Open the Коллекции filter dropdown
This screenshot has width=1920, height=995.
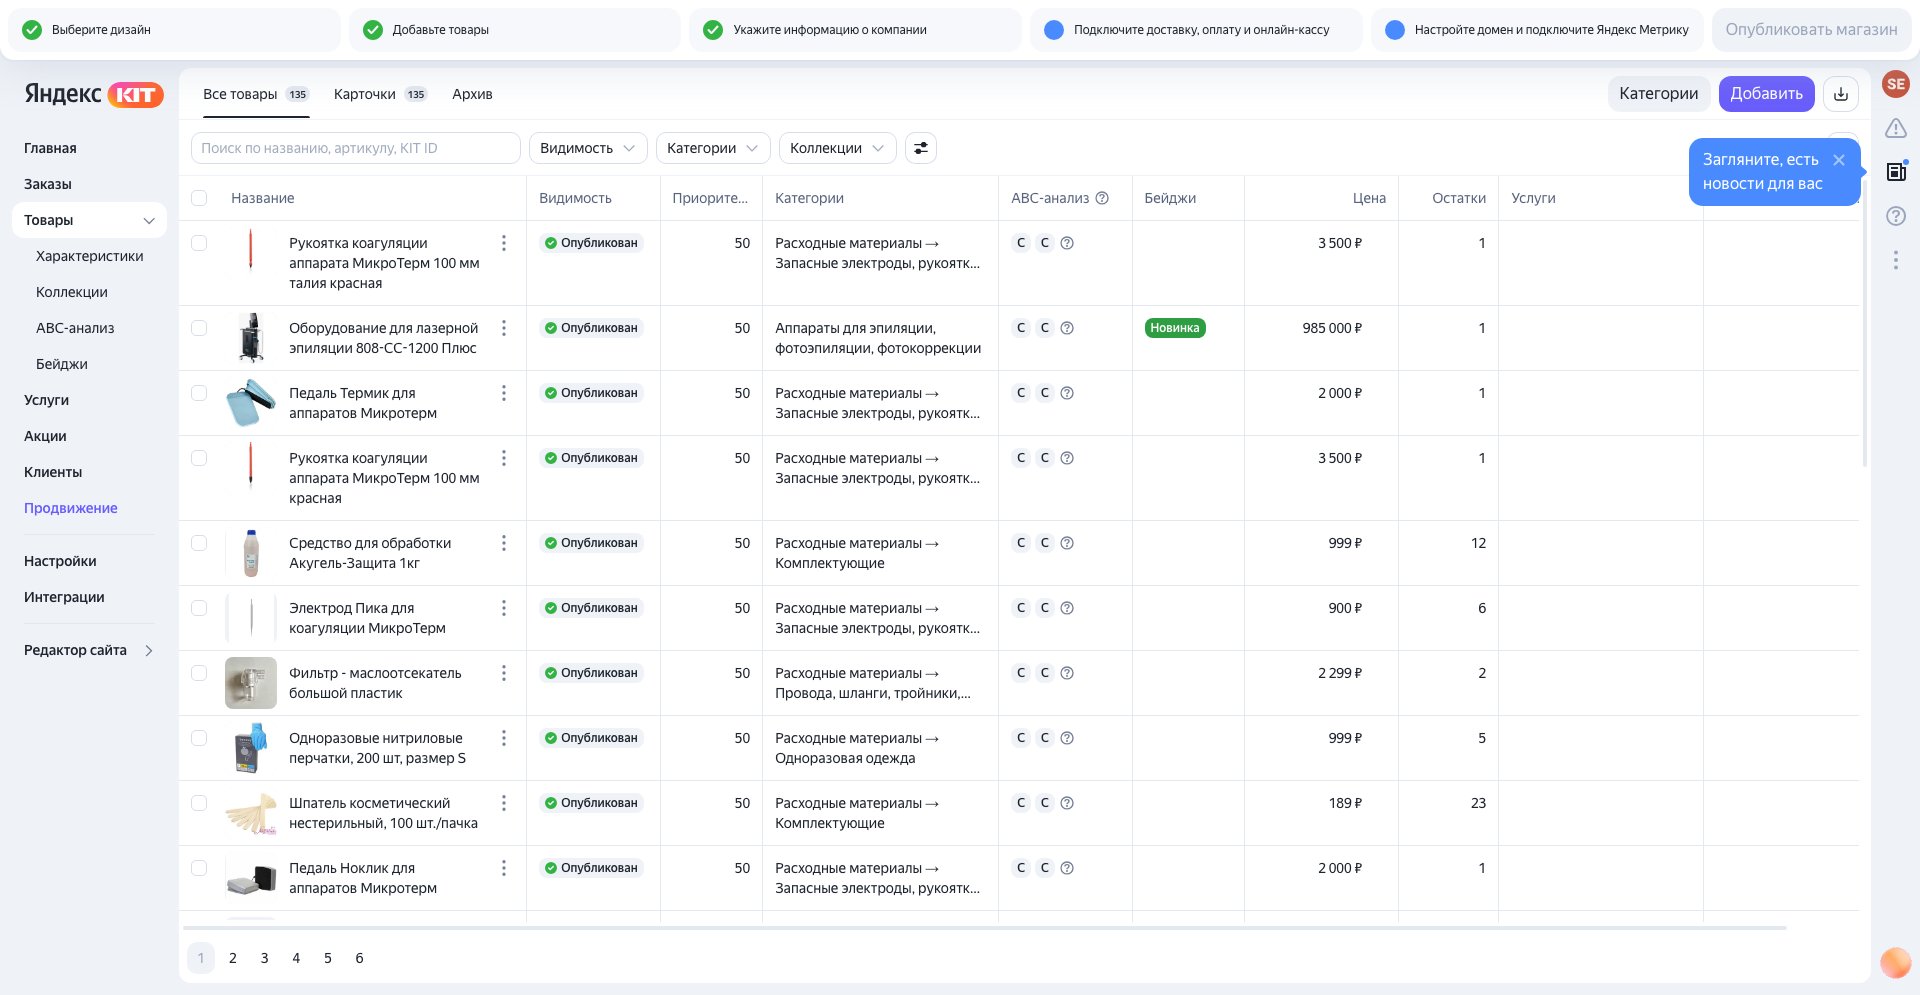837,148
